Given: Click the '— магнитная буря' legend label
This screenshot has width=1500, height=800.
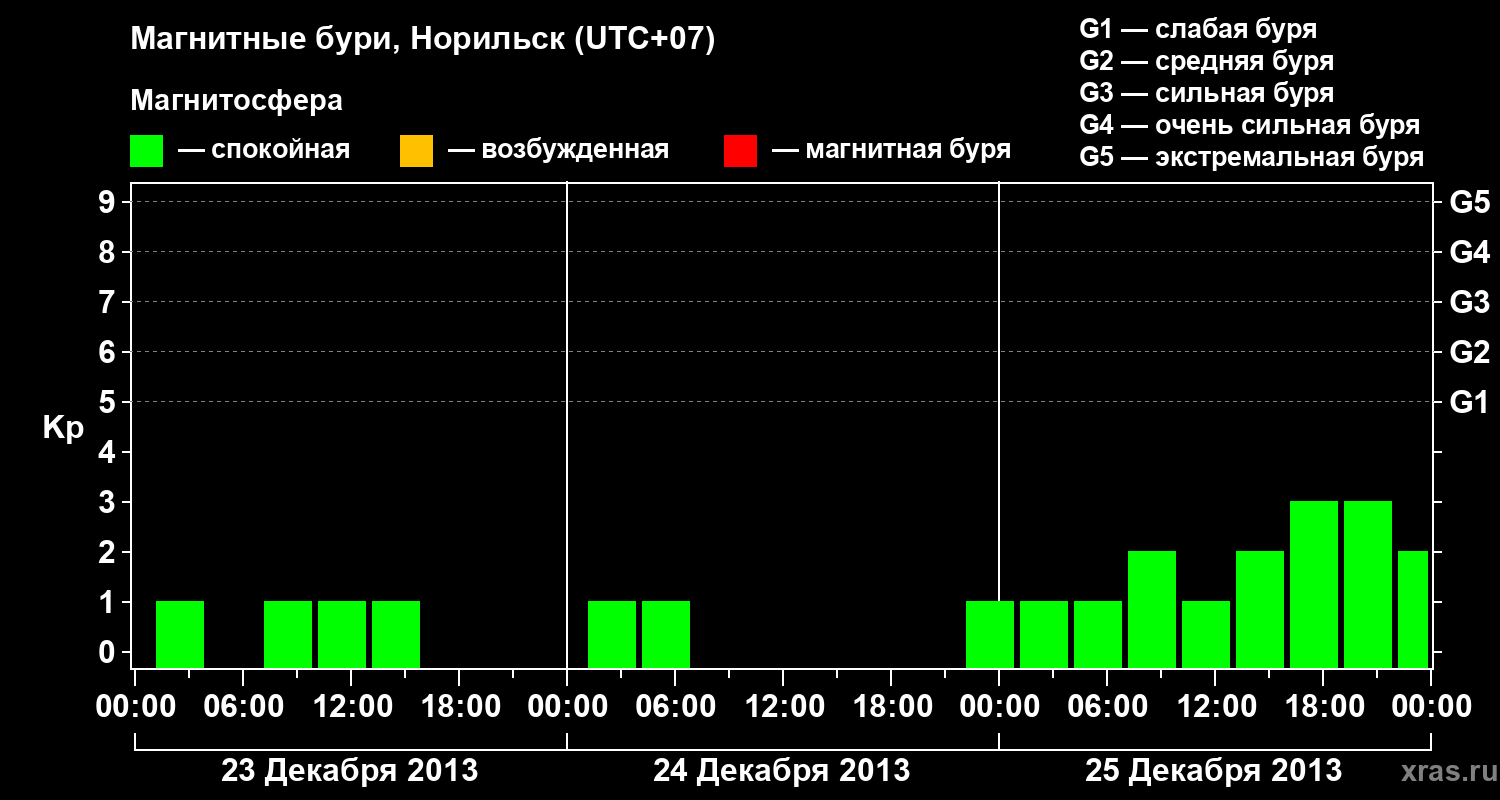Looking at the screenshot, I should 891,151.
